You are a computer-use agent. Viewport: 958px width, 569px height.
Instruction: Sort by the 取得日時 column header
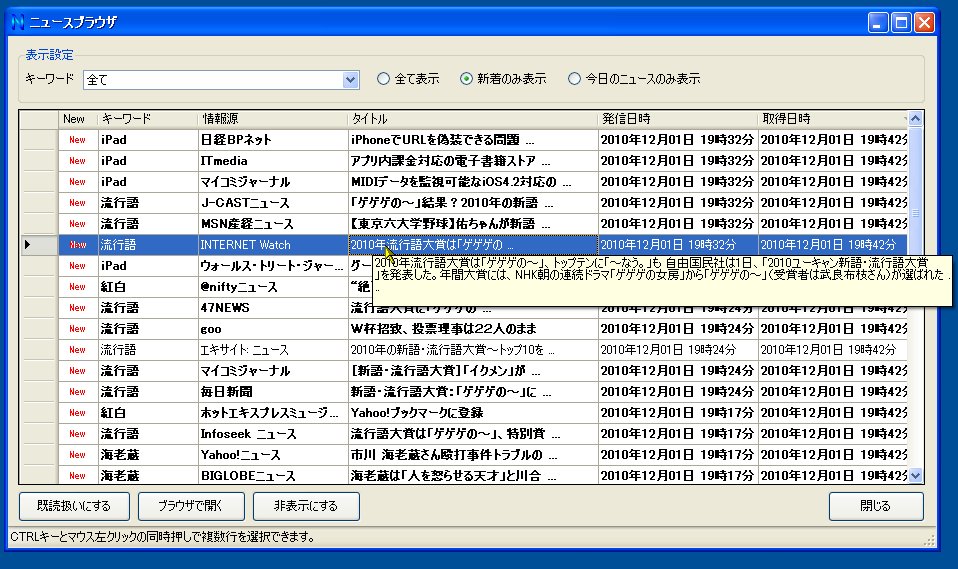[x=833, y=119]
